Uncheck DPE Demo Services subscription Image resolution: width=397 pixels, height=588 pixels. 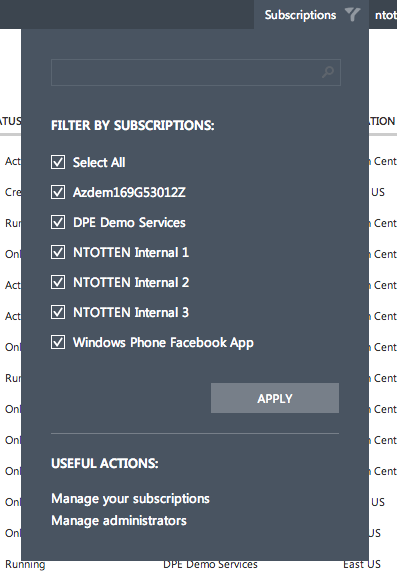58,222
